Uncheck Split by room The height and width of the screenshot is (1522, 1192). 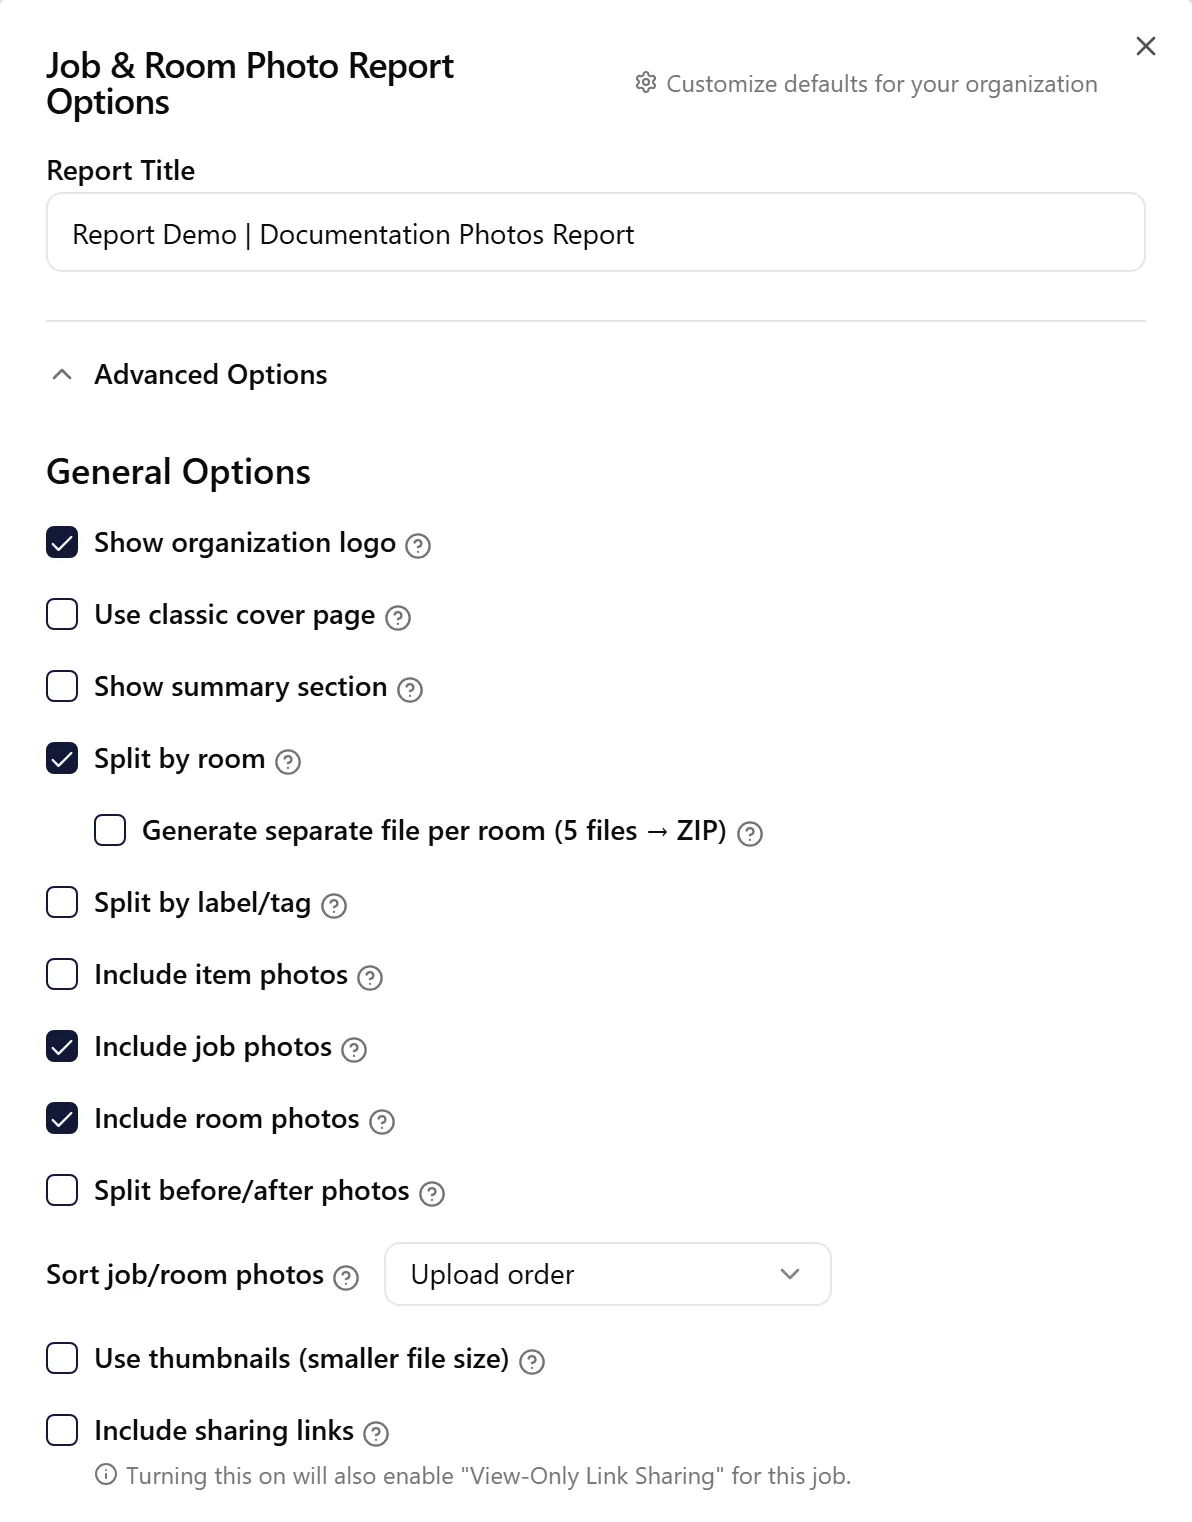pyautogui.click(x=62, y=758)
